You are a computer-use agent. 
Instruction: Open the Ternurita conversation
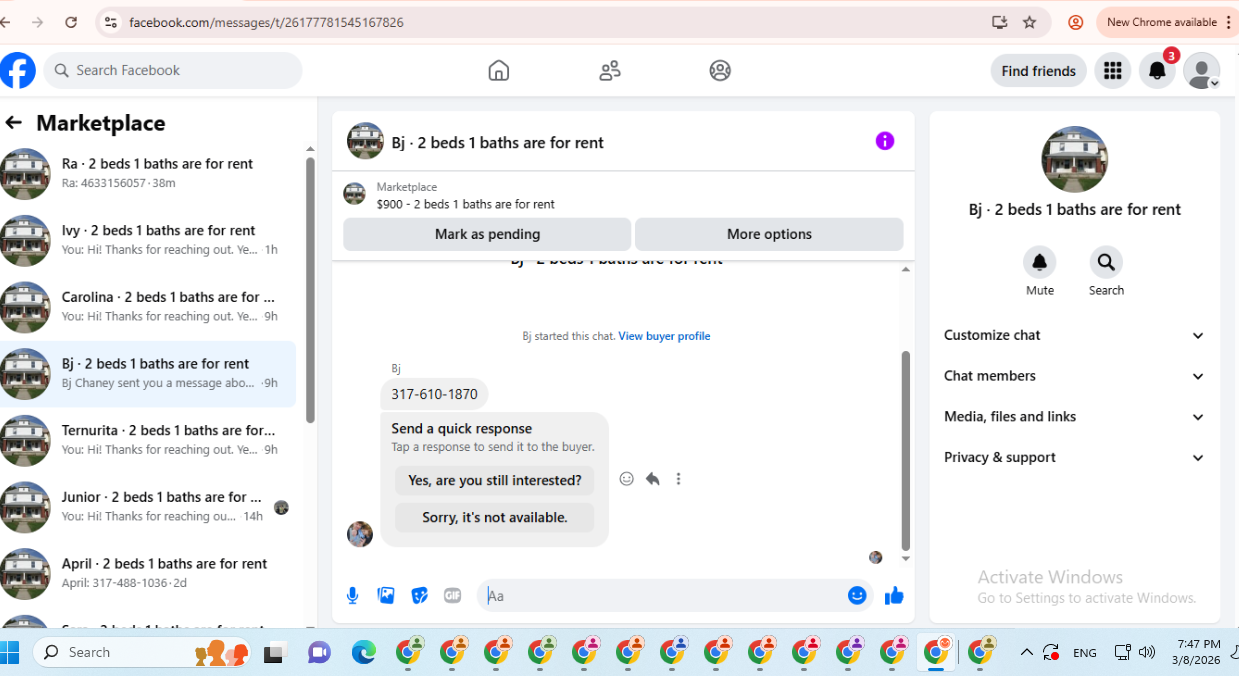pyautogui.click(x=148, y=440)
